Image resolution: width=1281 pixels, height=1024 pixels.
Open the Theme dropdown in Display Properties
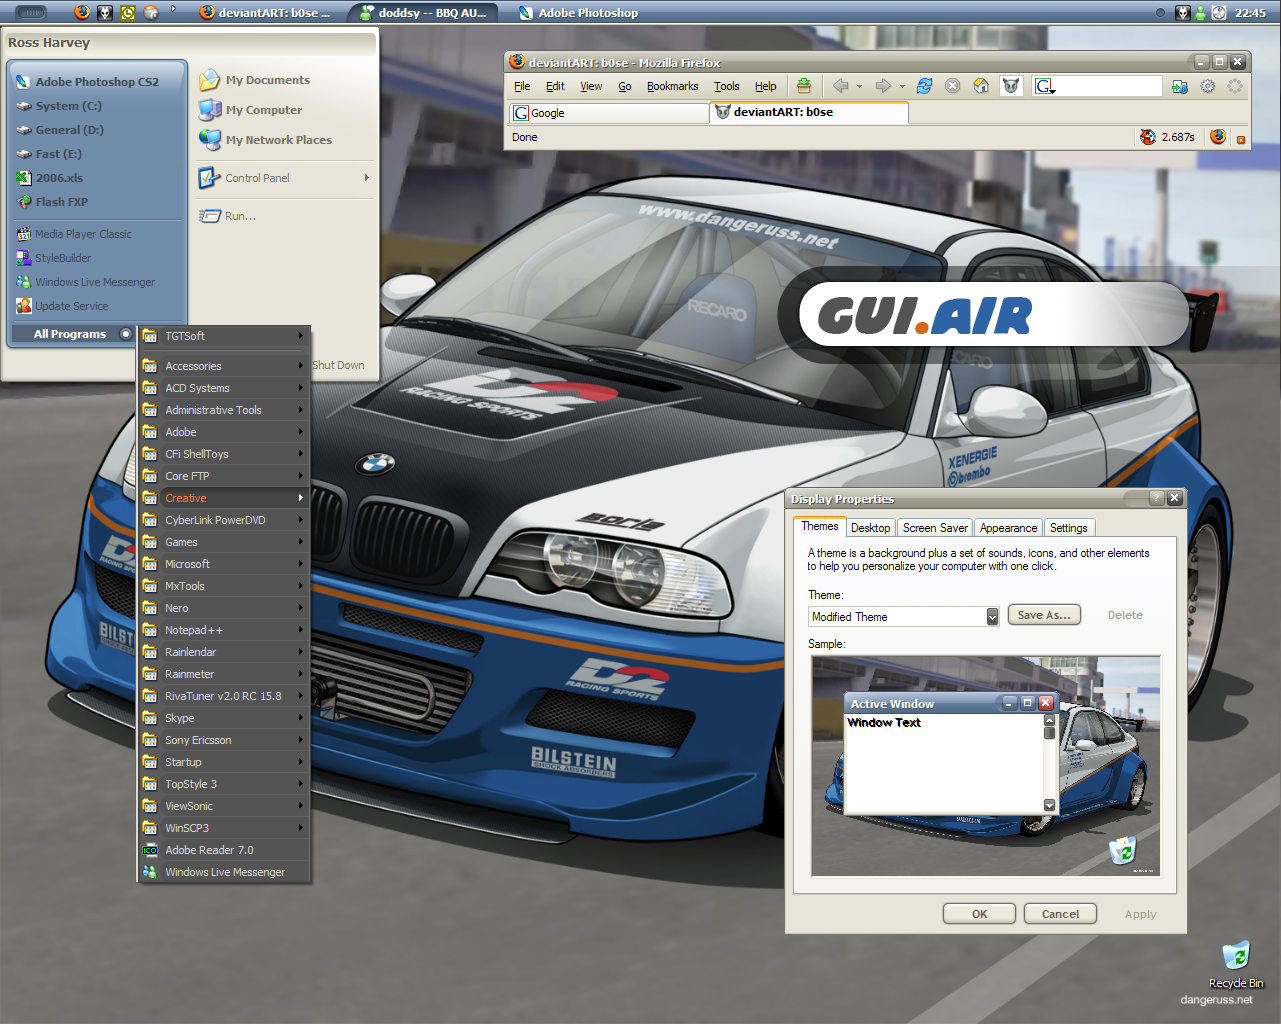click(992, 617)
